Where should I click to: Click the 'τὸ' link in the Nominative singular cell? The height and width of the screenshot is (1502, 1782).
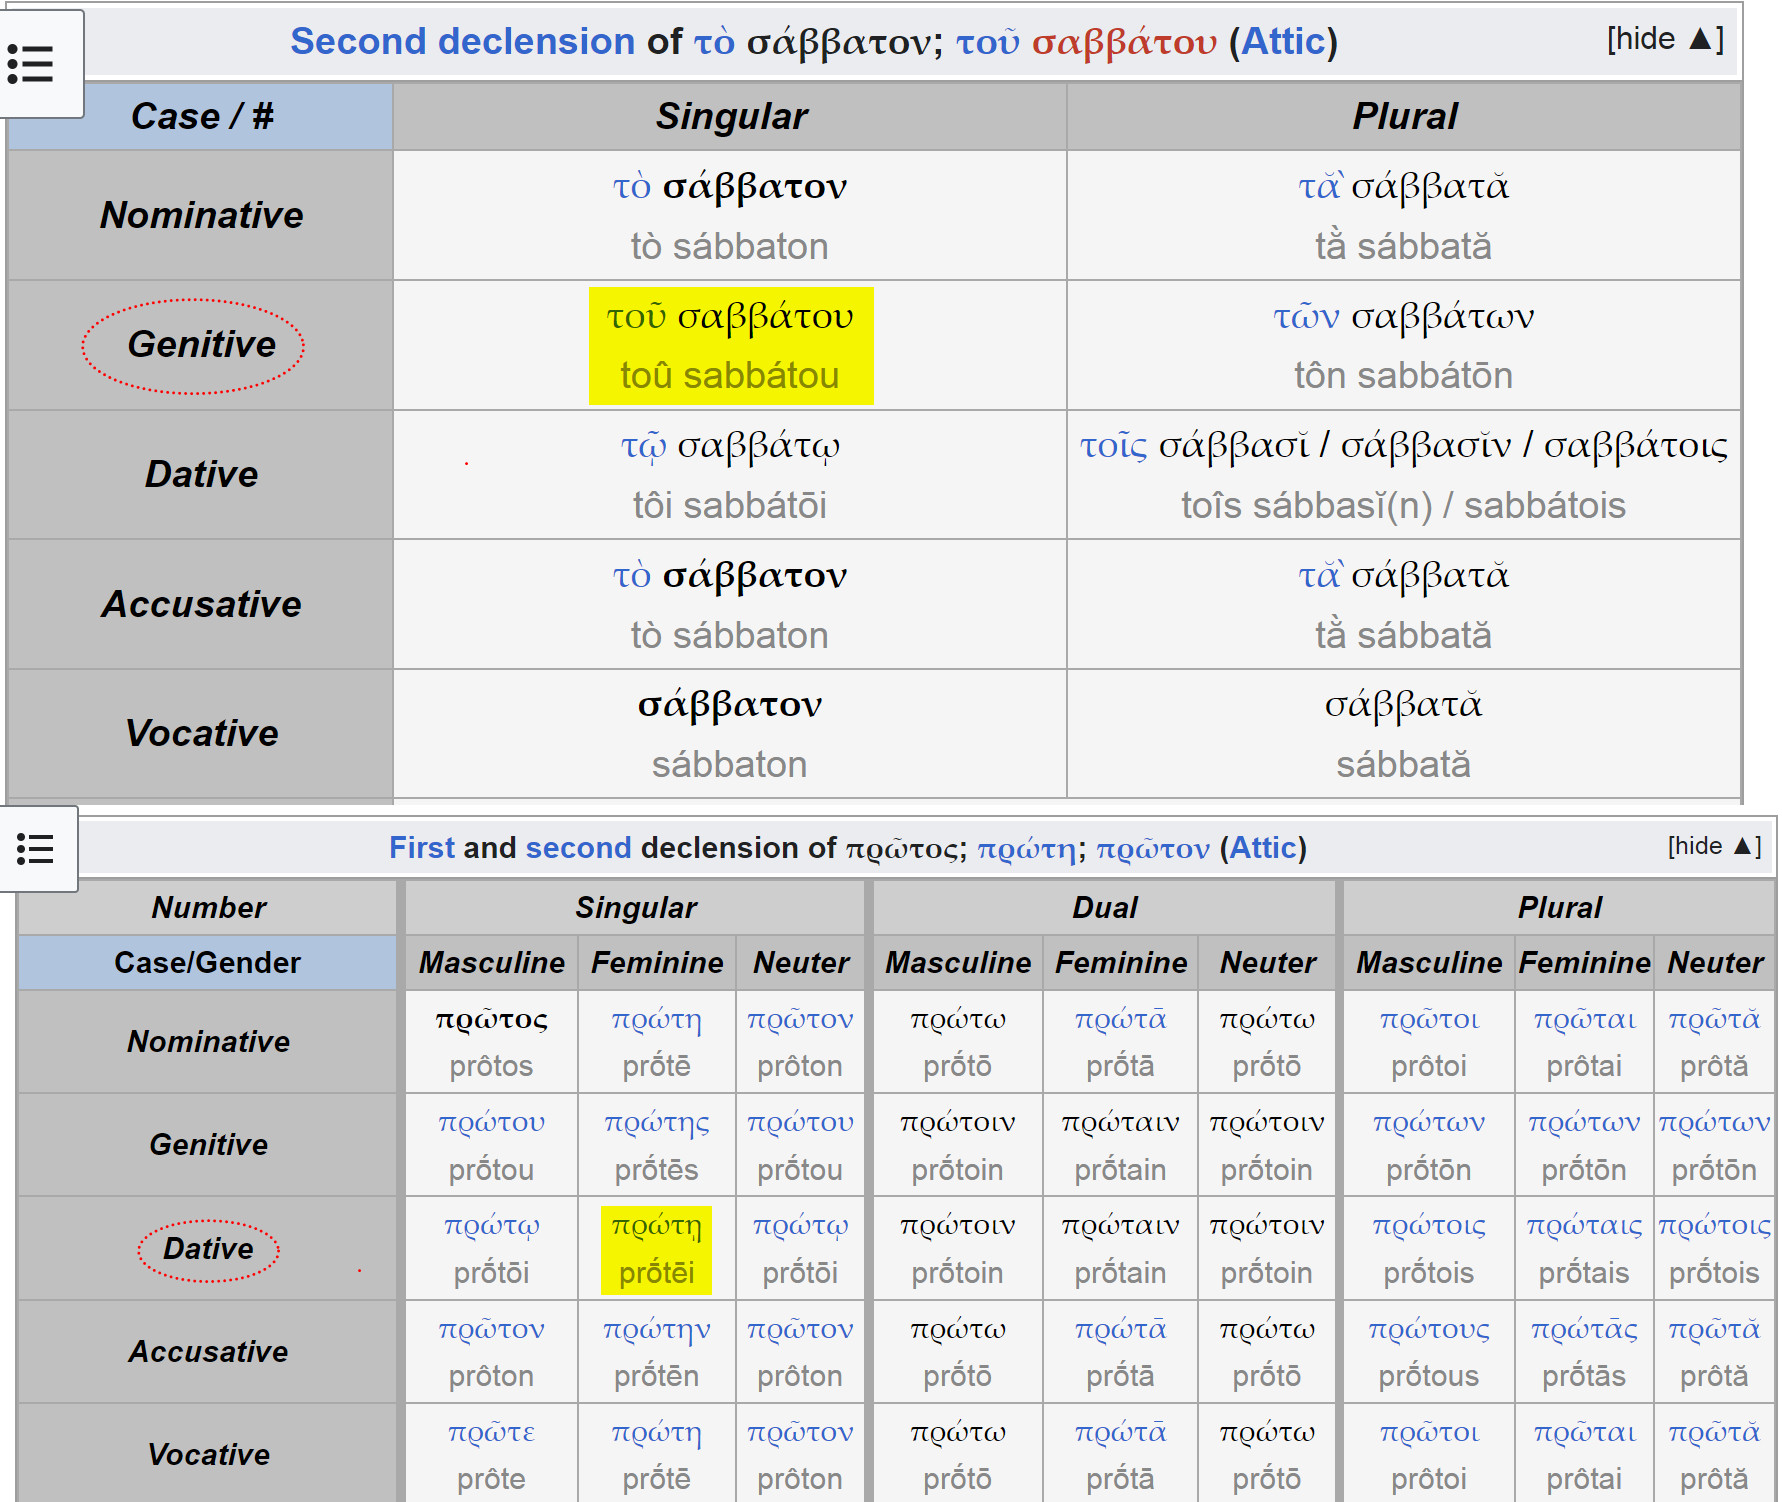631,186
